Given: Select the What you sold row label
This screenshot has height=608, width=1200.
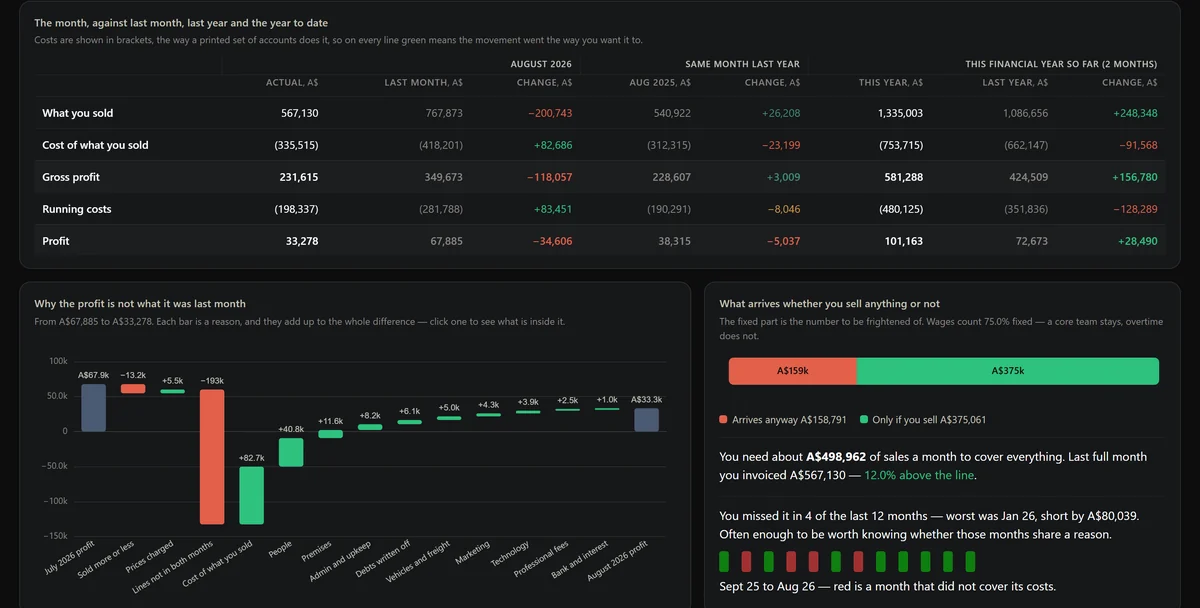Looking at the screenshot, I should coord(78,113).
